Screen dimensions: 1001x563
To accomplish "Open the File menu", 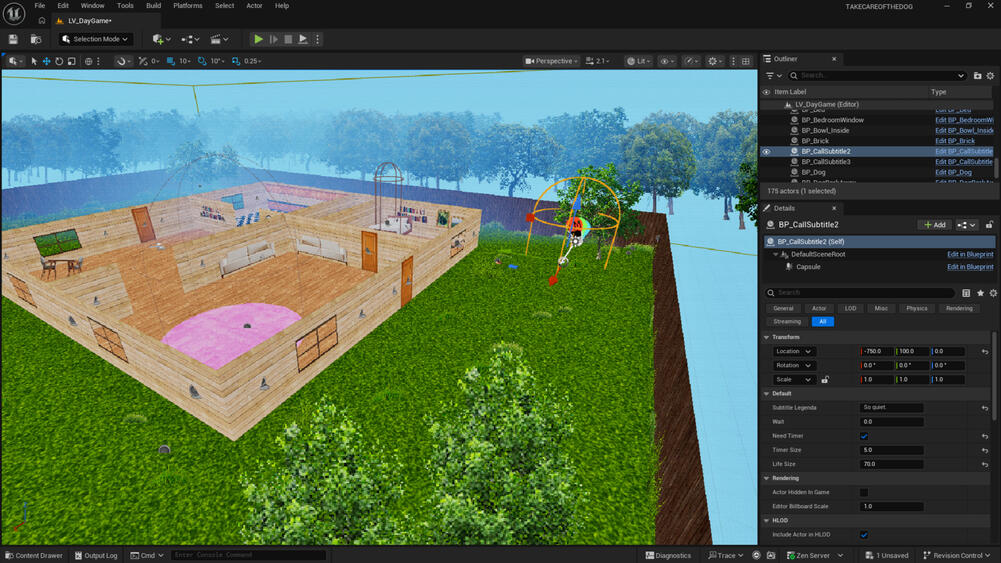I will coord(40,6).
